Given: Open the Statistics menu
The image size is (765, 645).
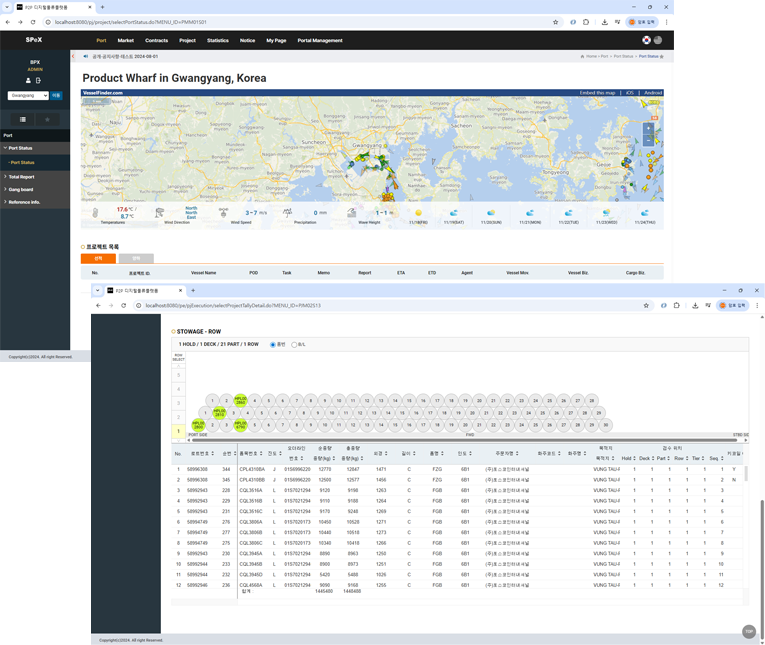Looking at the screenshot, I should [x=217, y=41].
